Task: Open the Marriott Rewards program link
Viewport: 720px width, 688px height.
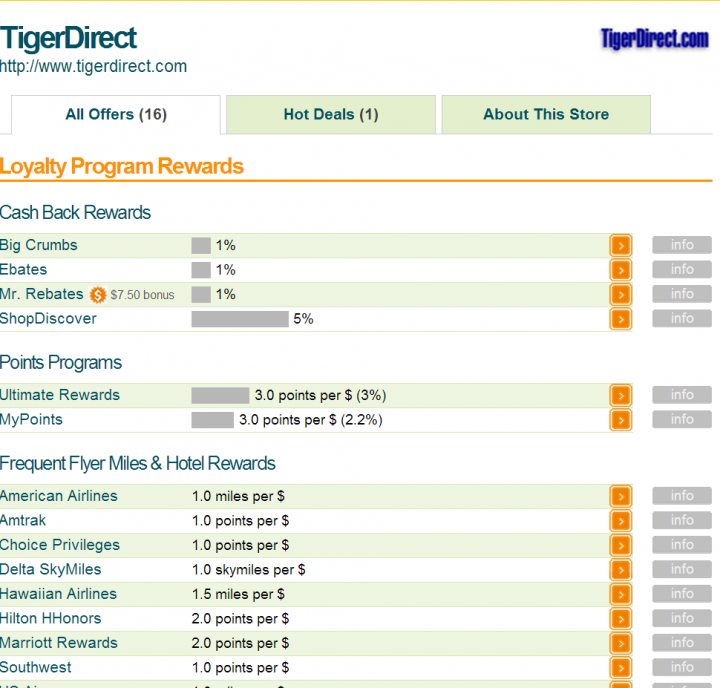Action: (x=59, y=643)
